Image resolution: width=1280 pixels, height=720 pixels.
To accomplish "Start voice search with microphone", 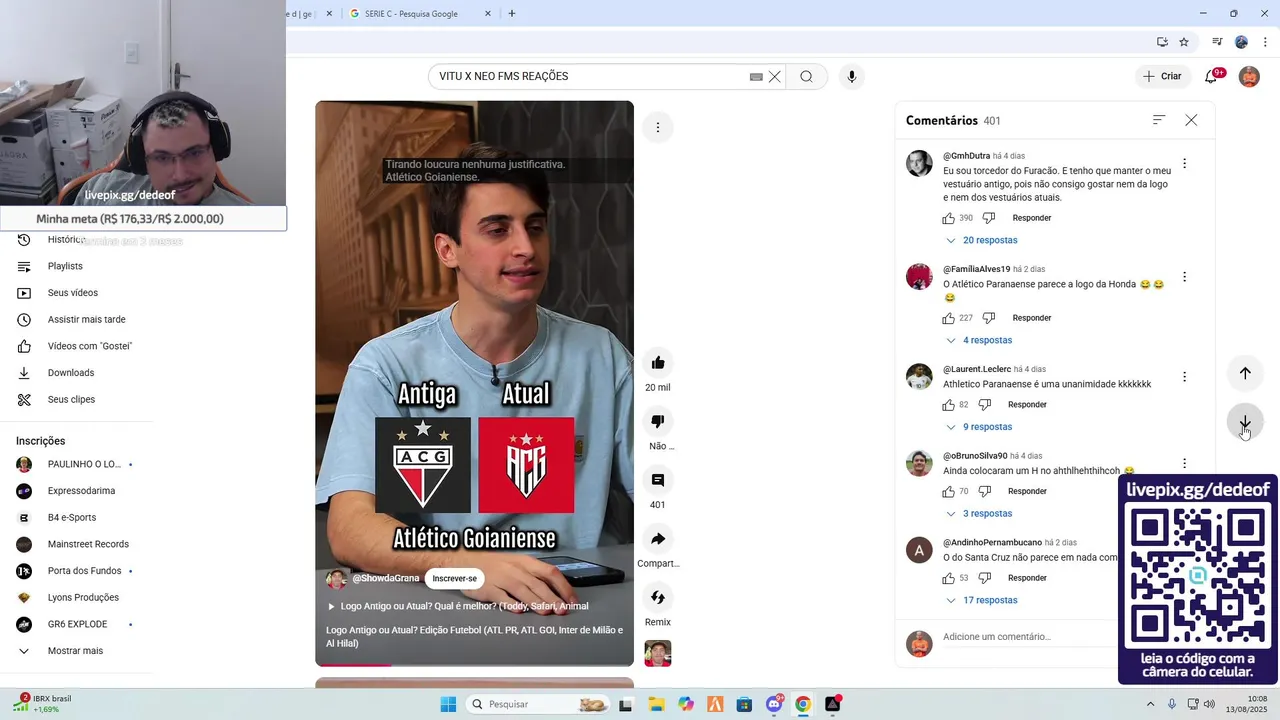I will pyautogui.click(x=852, y=77).
